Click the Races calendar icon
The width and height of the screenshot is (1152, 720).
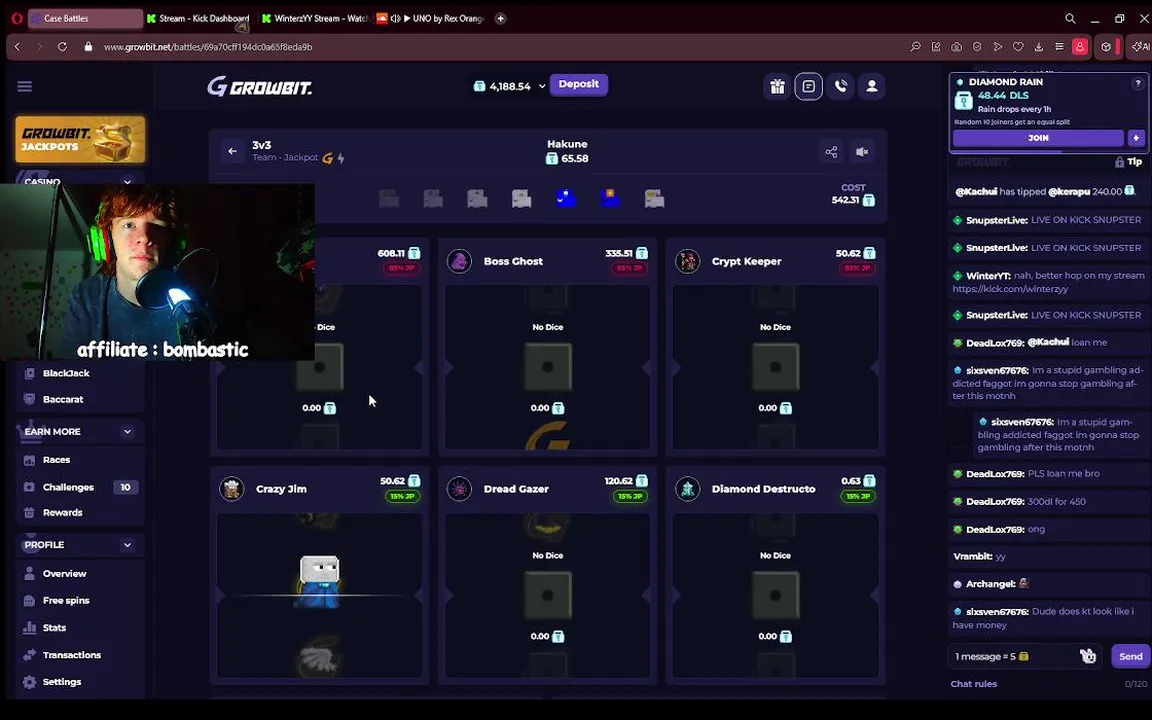click(x=29, y=460)
